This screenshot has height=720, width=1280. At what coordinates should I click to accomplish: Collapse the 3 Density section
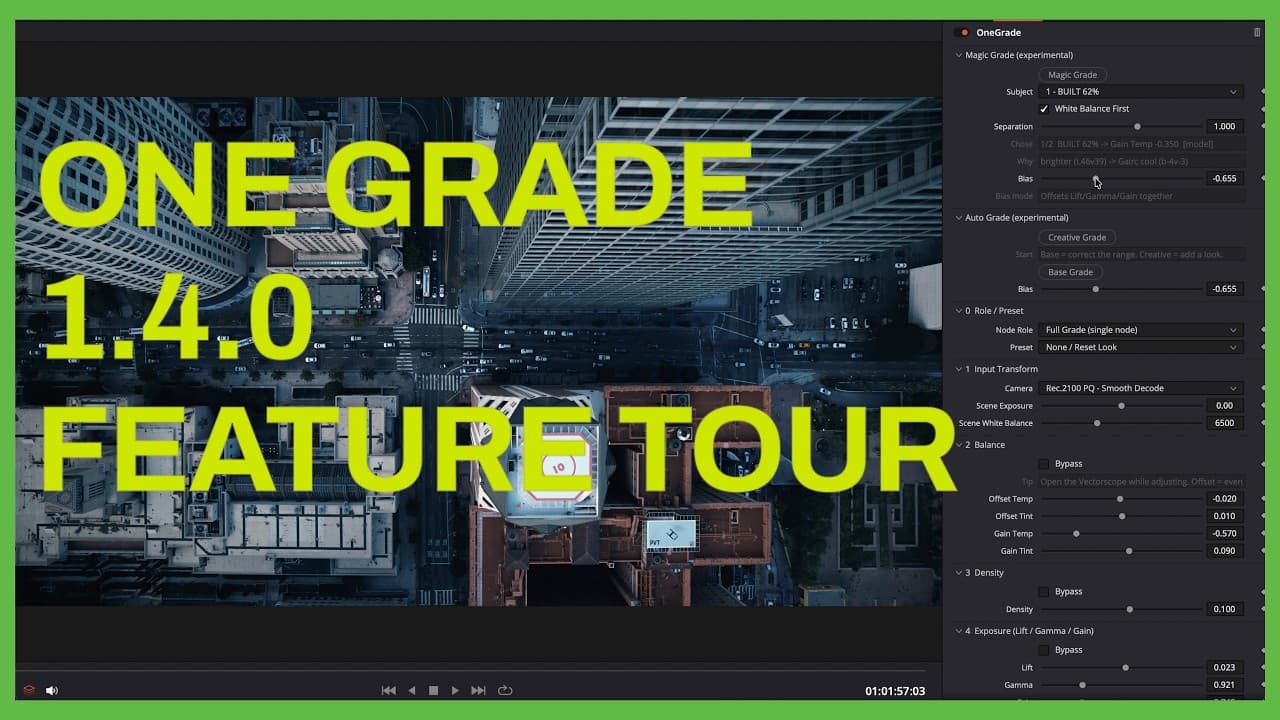pyautogui.click(x=958, y=573)
